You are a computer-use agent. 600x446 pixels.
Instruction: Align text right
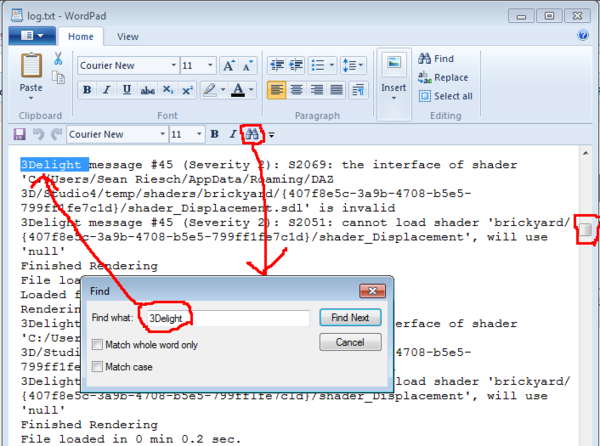pyautogui.click(x=316, y=90)
